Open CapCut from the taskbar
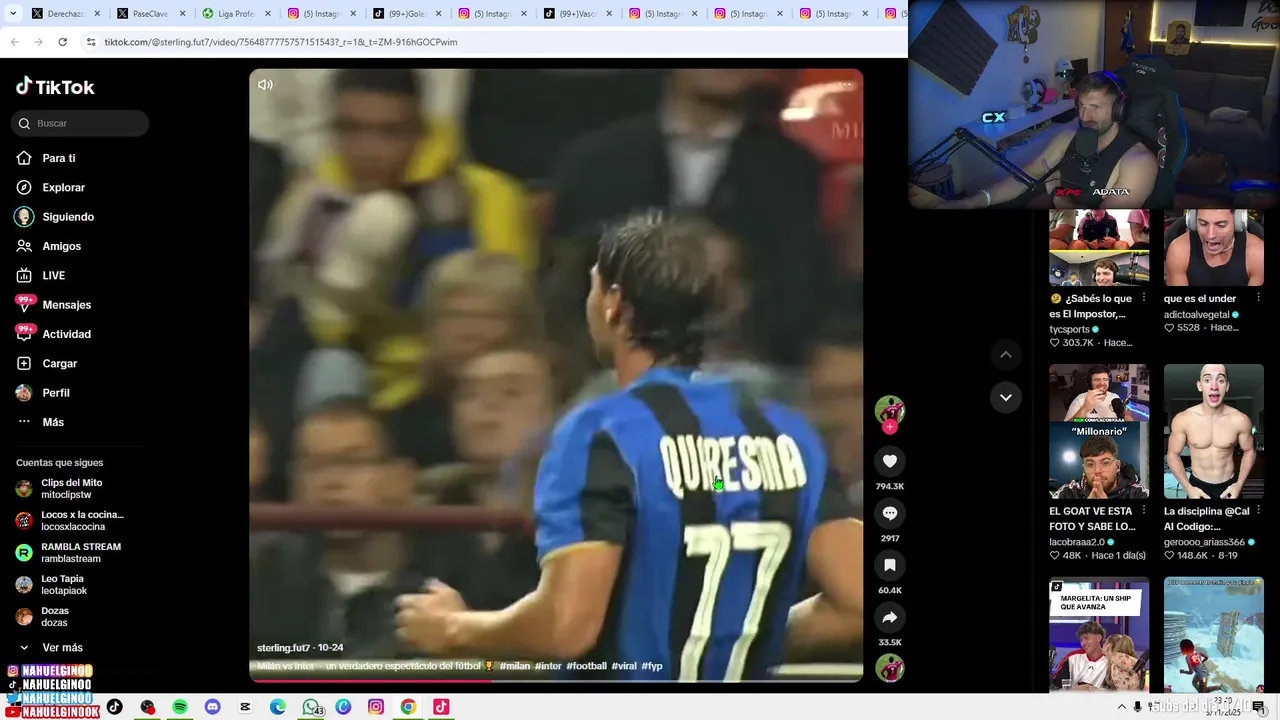The width and height of the screenshot is (1280, 720). (245, 707)
